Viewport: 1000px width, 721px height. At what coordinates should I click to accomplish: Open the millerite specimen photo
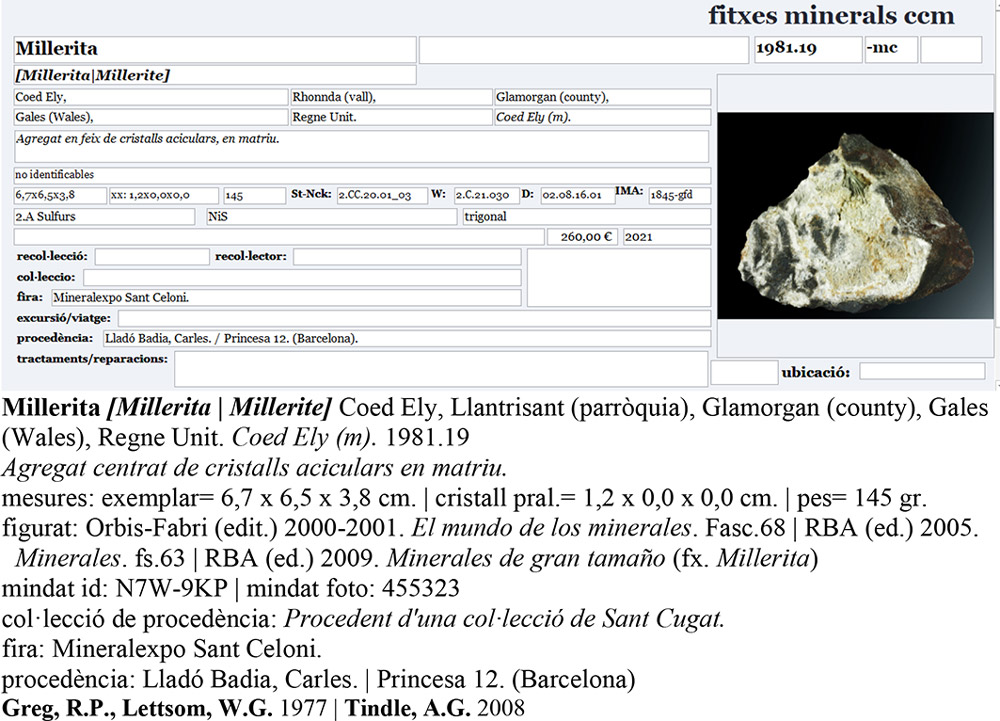(x=855, y=216)
